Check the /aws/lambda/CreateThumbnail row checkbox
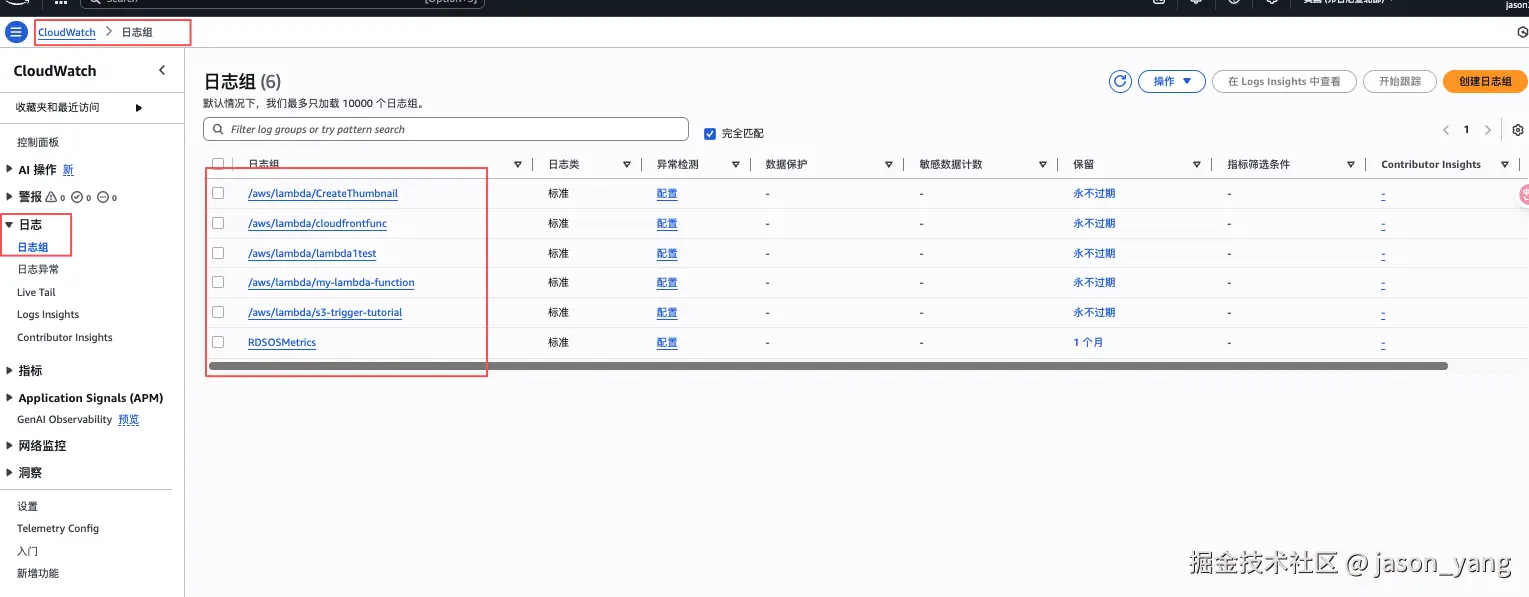This screenshot has width=1529, height=597. (x=218, y=193)
